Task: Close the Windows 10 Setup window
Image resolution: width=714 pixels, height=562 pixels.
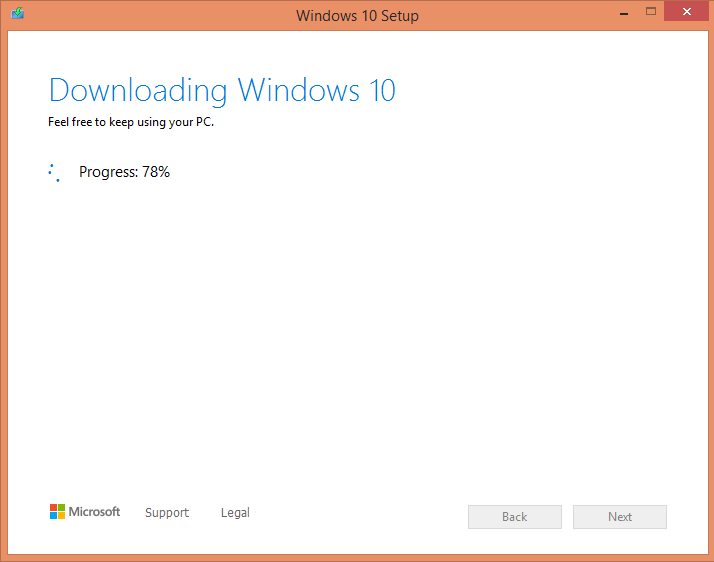Action: [x=687, y=11]
